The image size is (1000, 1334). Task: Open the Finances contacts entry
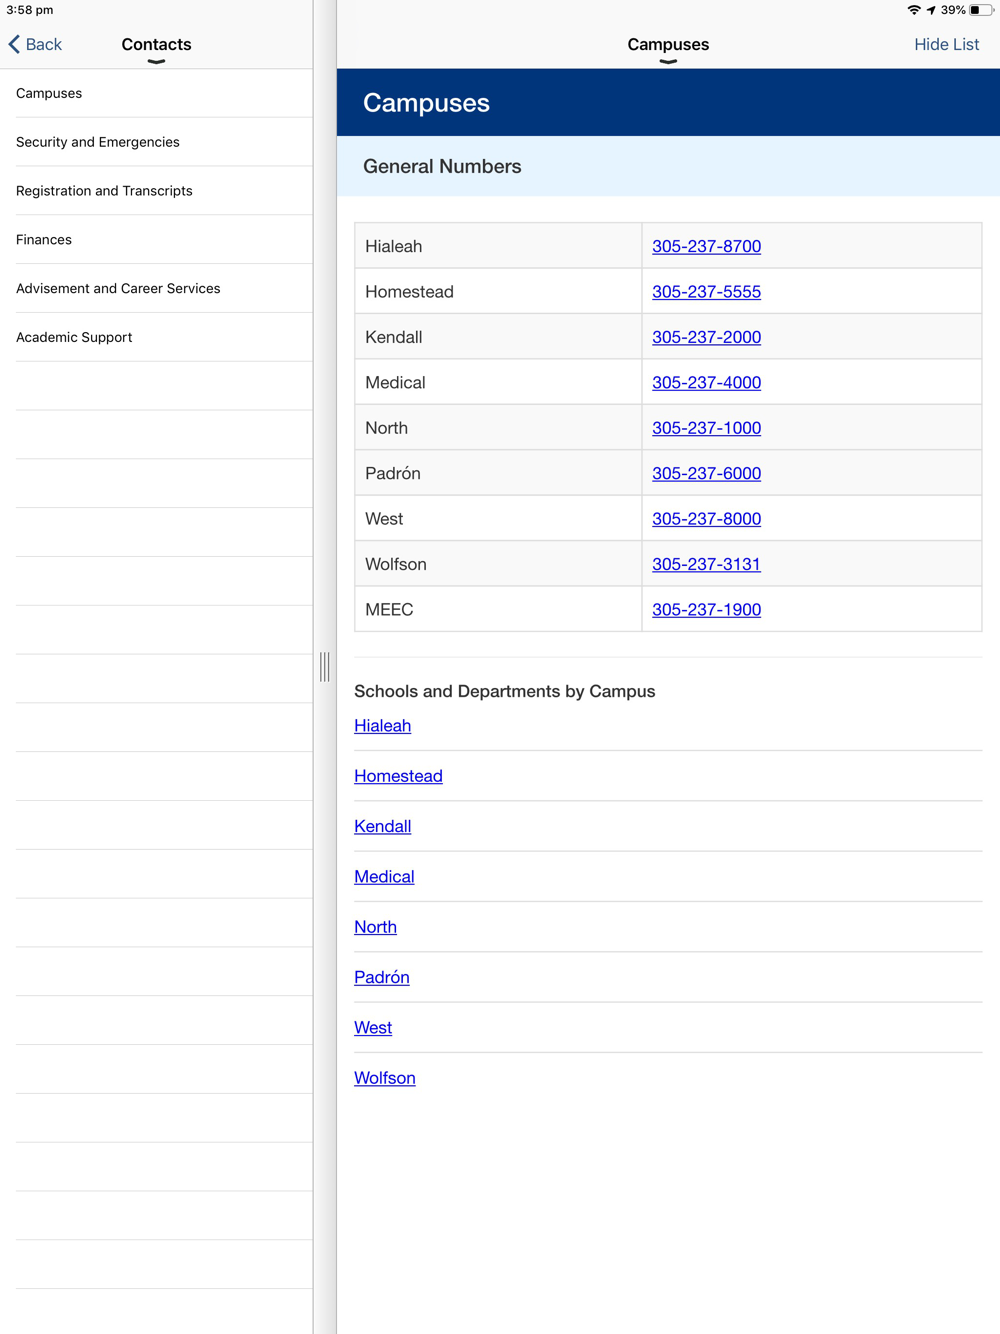[x=156, y=240]
